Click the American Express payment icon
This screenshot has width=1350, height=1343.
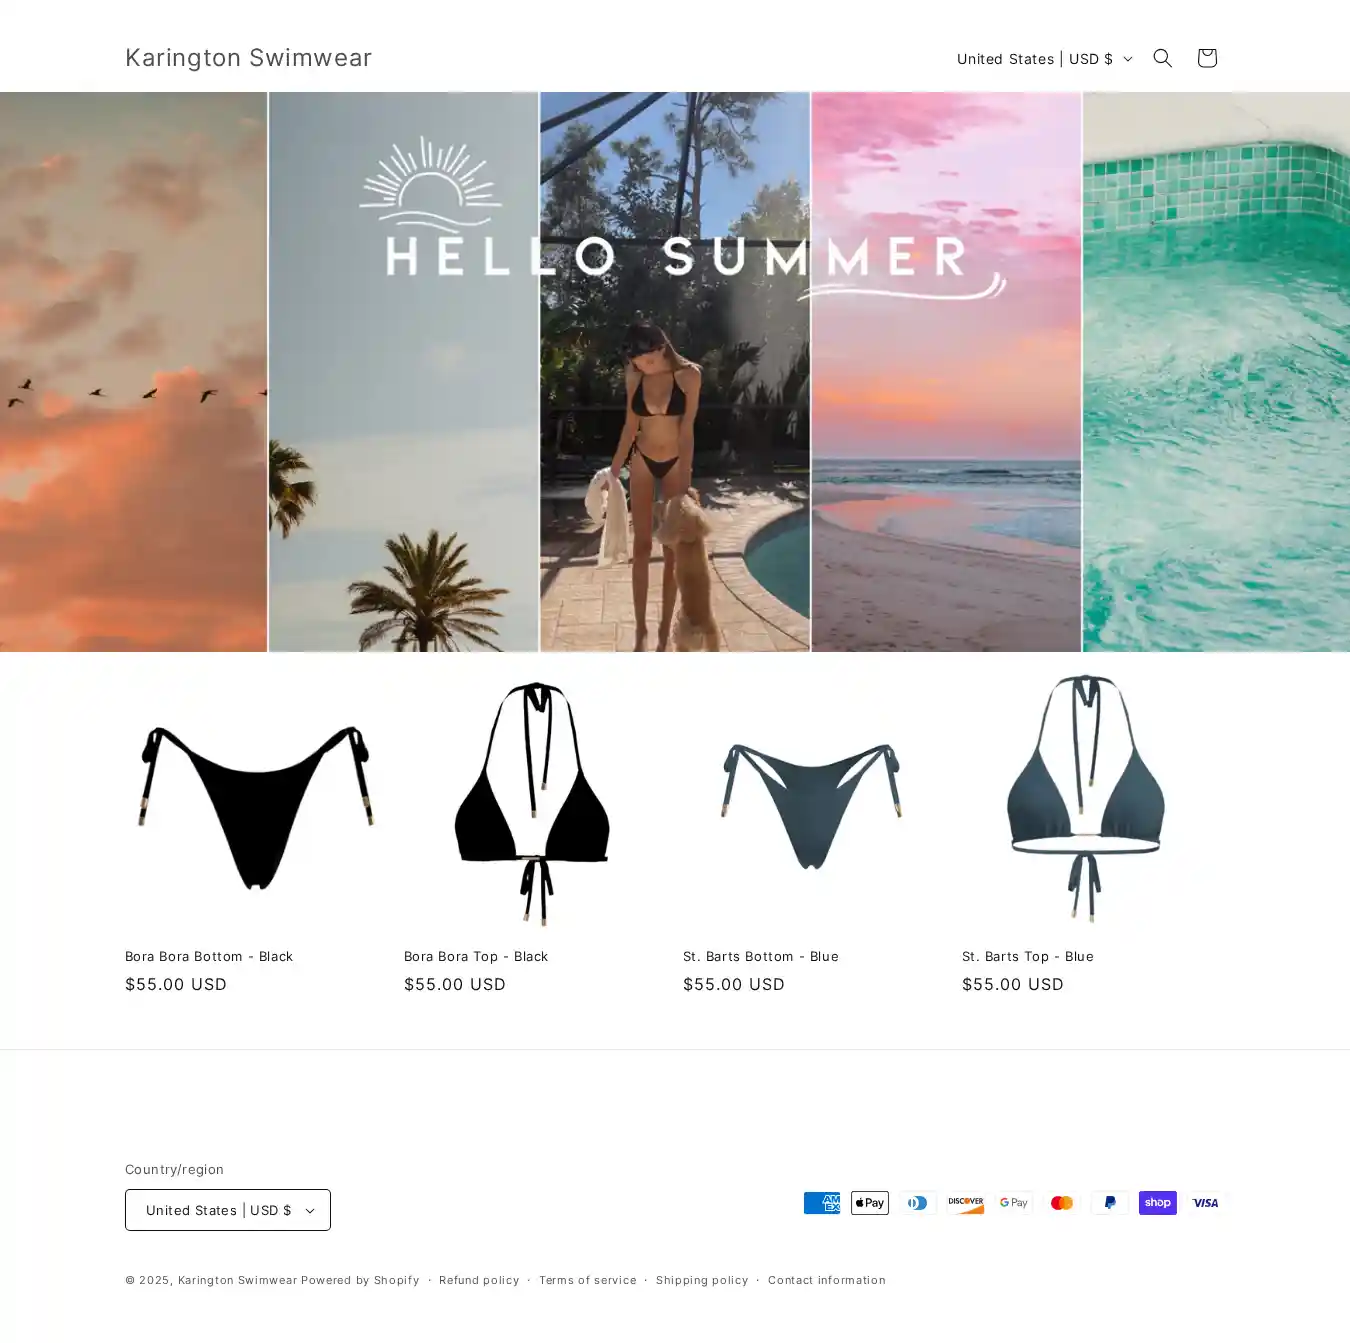click(x=822, y=1203)
